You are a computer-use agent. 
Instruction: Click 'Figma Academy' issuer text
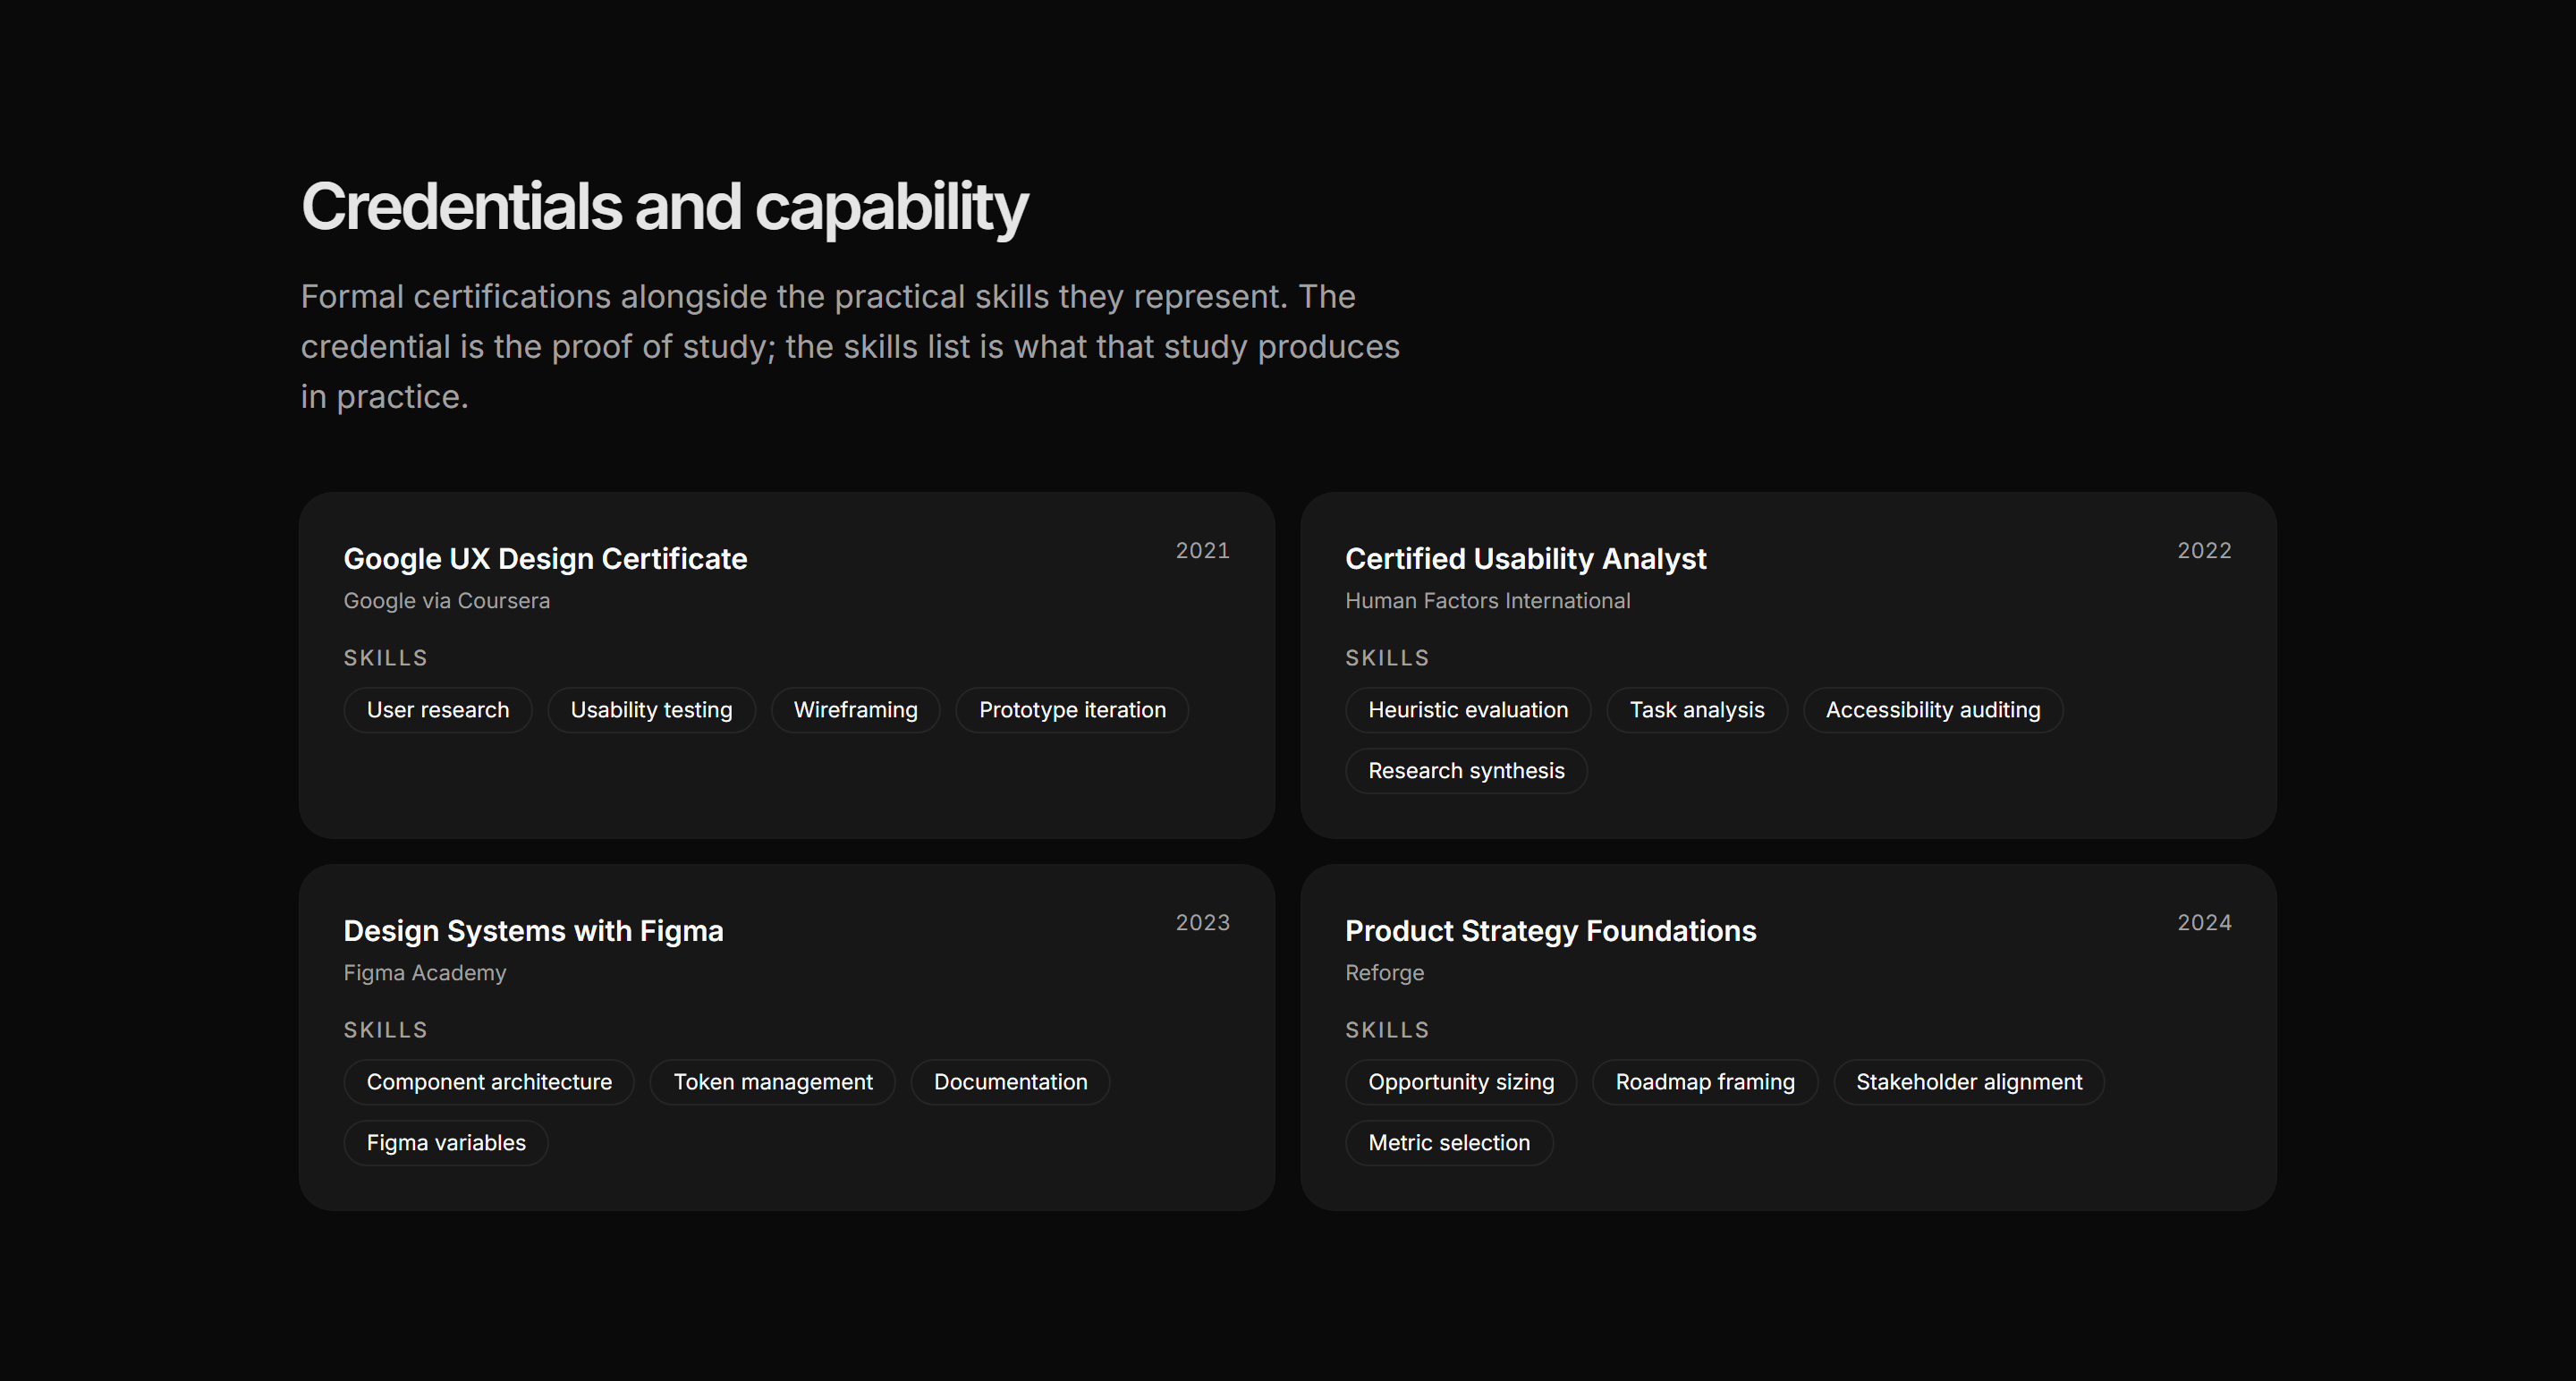(424, 973)
